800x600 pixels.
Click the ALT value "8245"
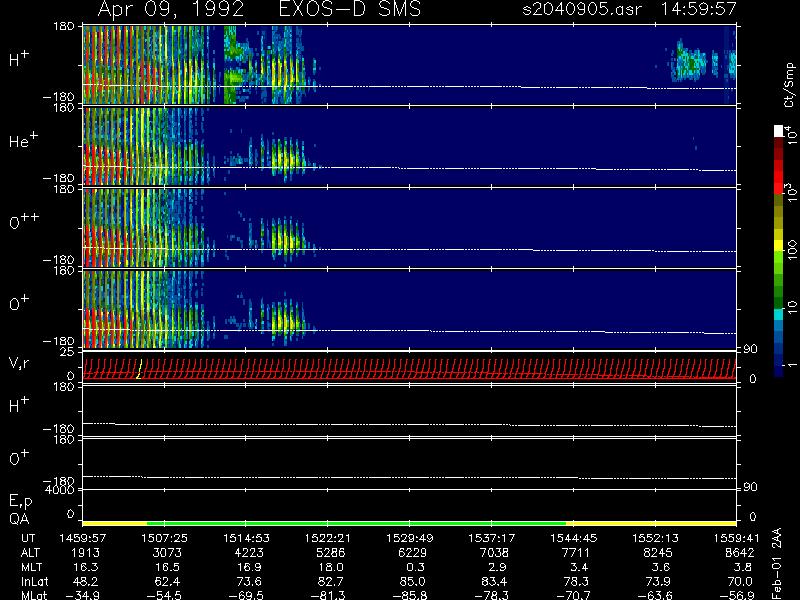click(658, 553)
